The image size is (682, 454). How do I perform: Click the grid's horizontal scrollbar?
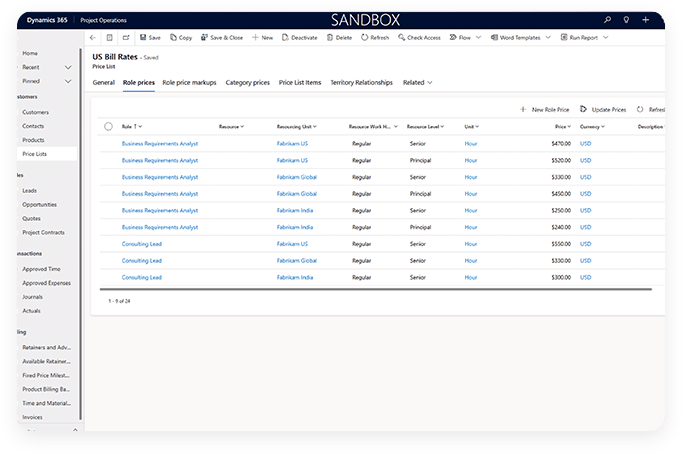380,289
